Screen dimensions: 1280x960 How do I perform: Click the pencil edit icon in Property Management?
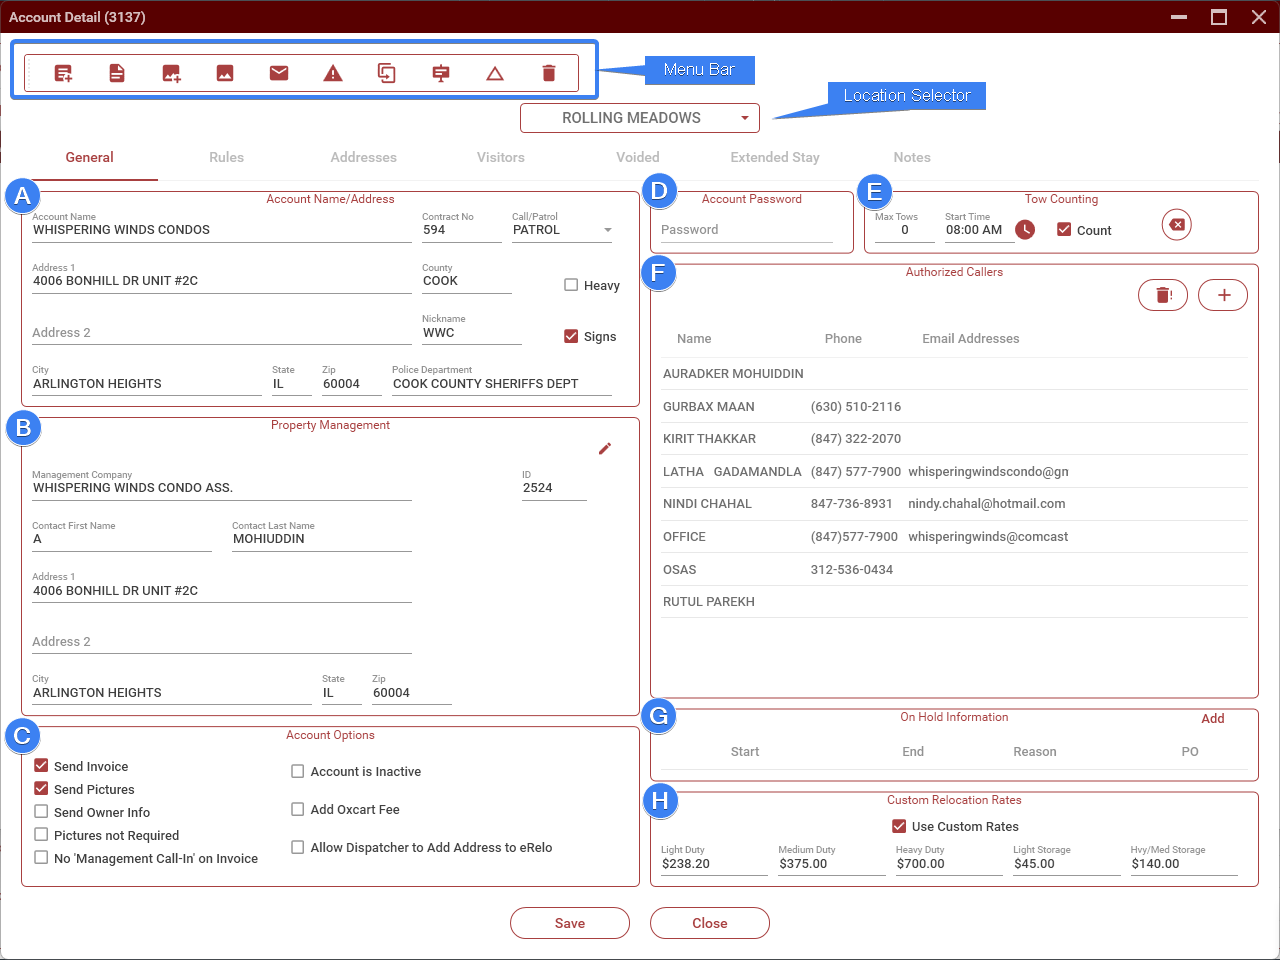[x=604, y=449]
